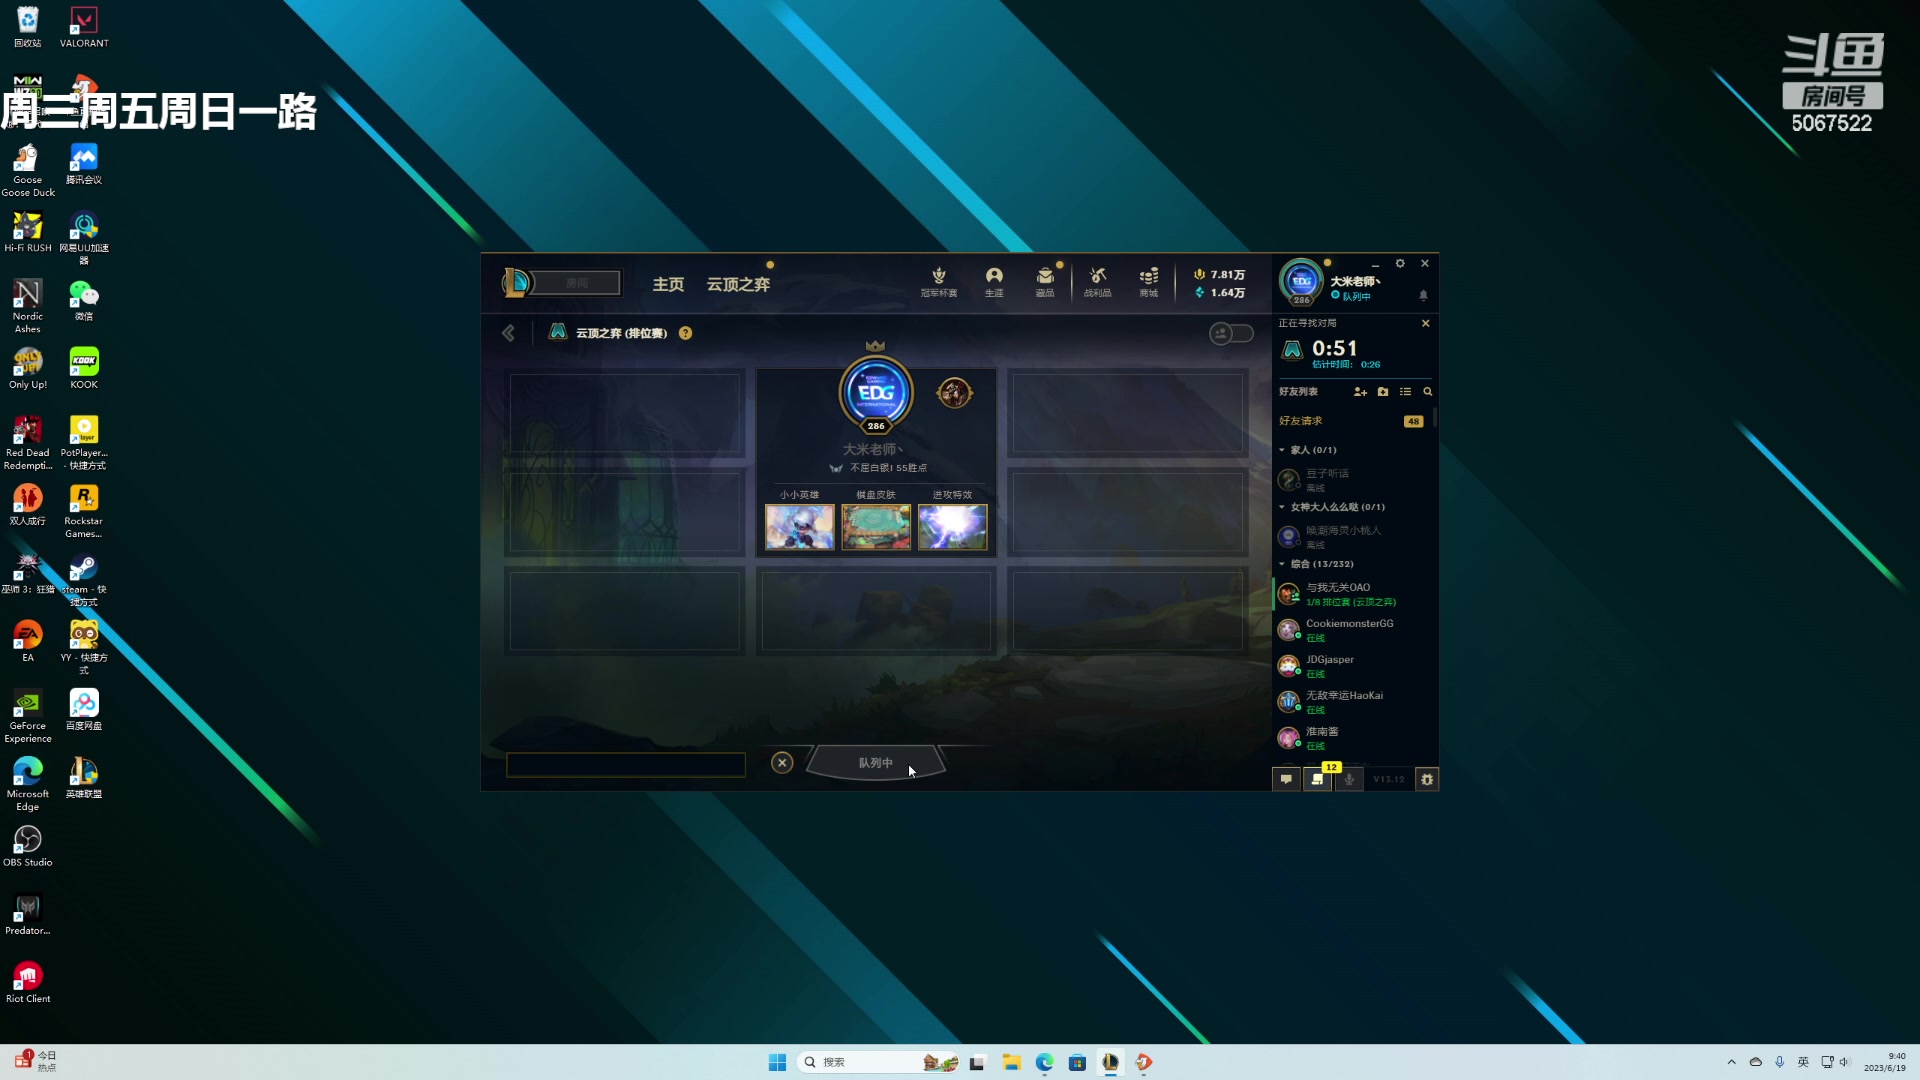Collapse the 综合 (13/232) friend group
Screen dimensions: 1920x1080
(x=1282, y=564)
